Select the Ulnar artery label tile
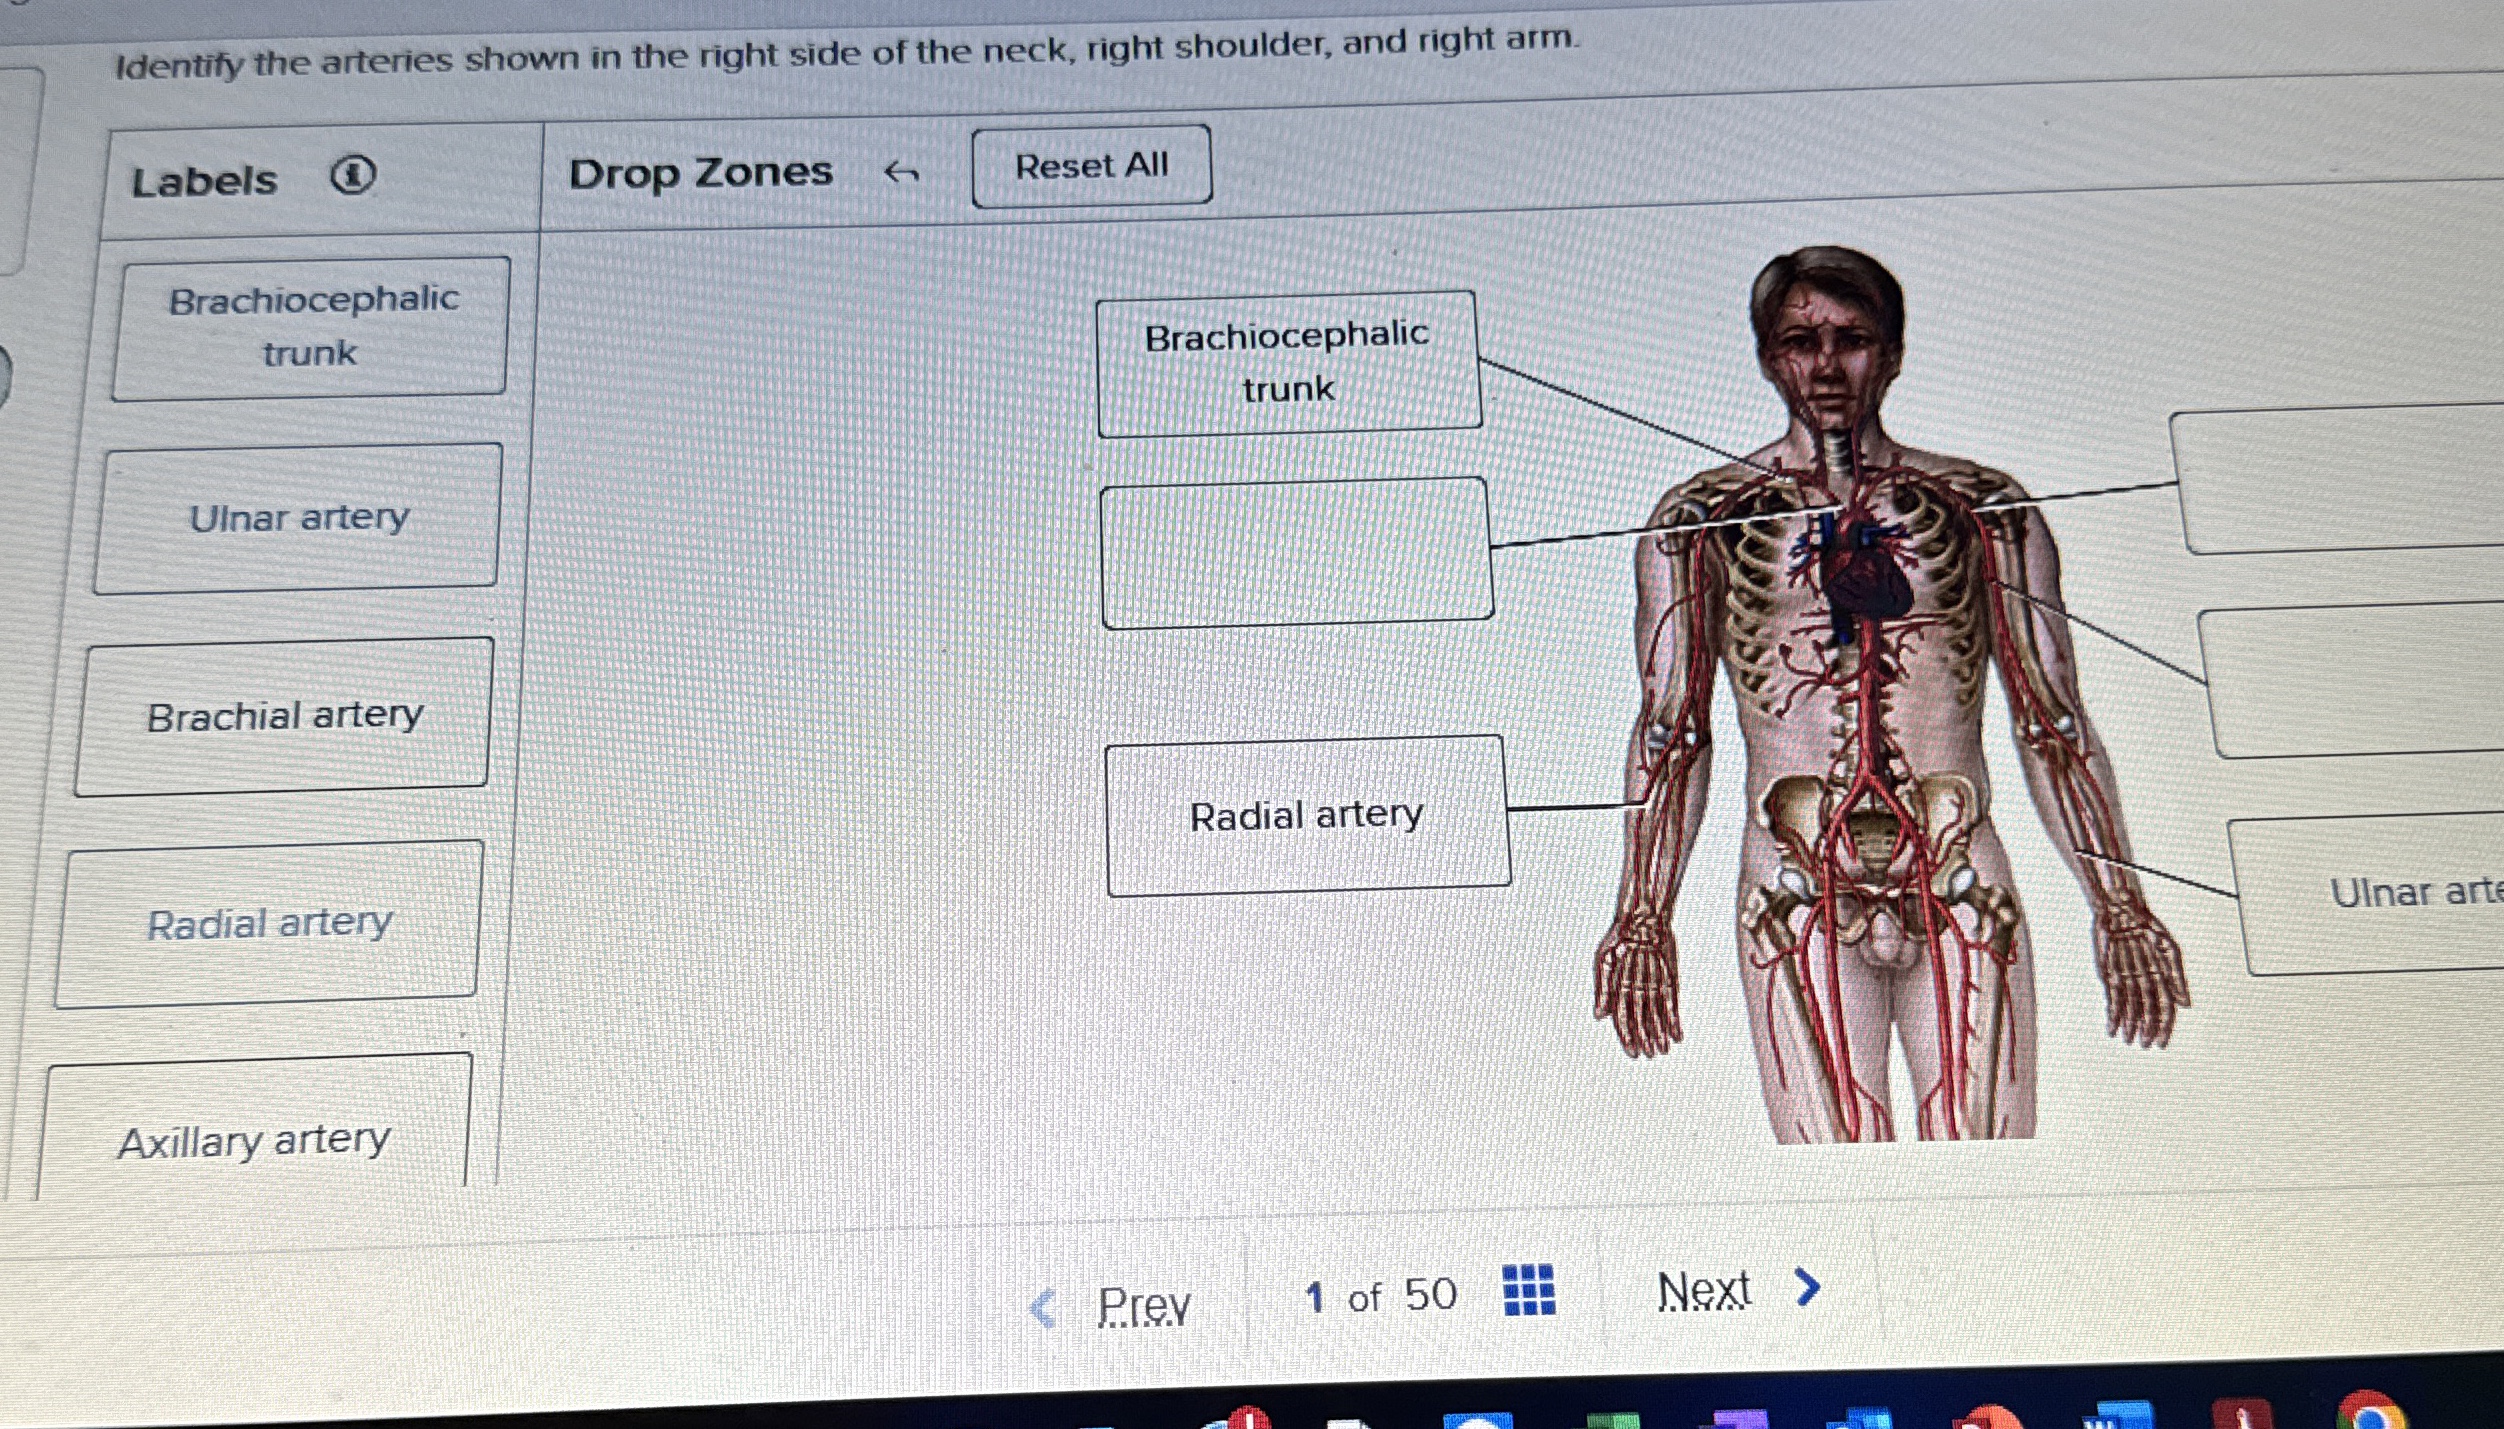Image resolution: width=2504 pixels, height=1429 pixels. tap(297, 518)
